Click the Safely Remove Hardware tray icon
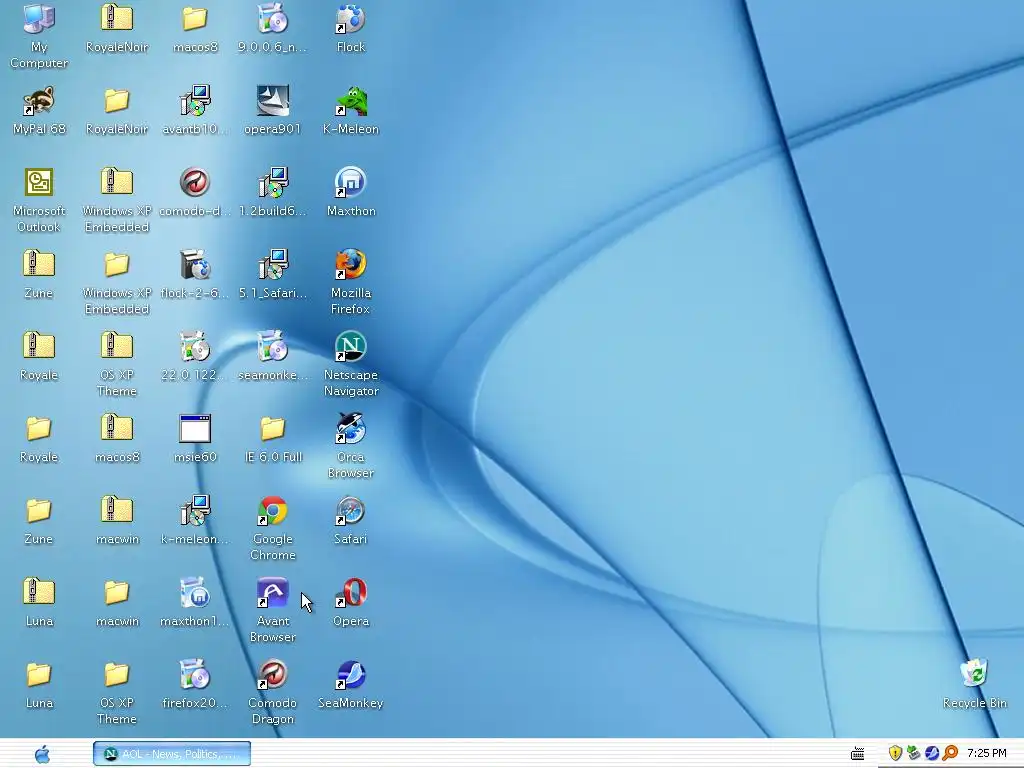This screenshot has height=768, width=1024. click(x=913, y=754)
